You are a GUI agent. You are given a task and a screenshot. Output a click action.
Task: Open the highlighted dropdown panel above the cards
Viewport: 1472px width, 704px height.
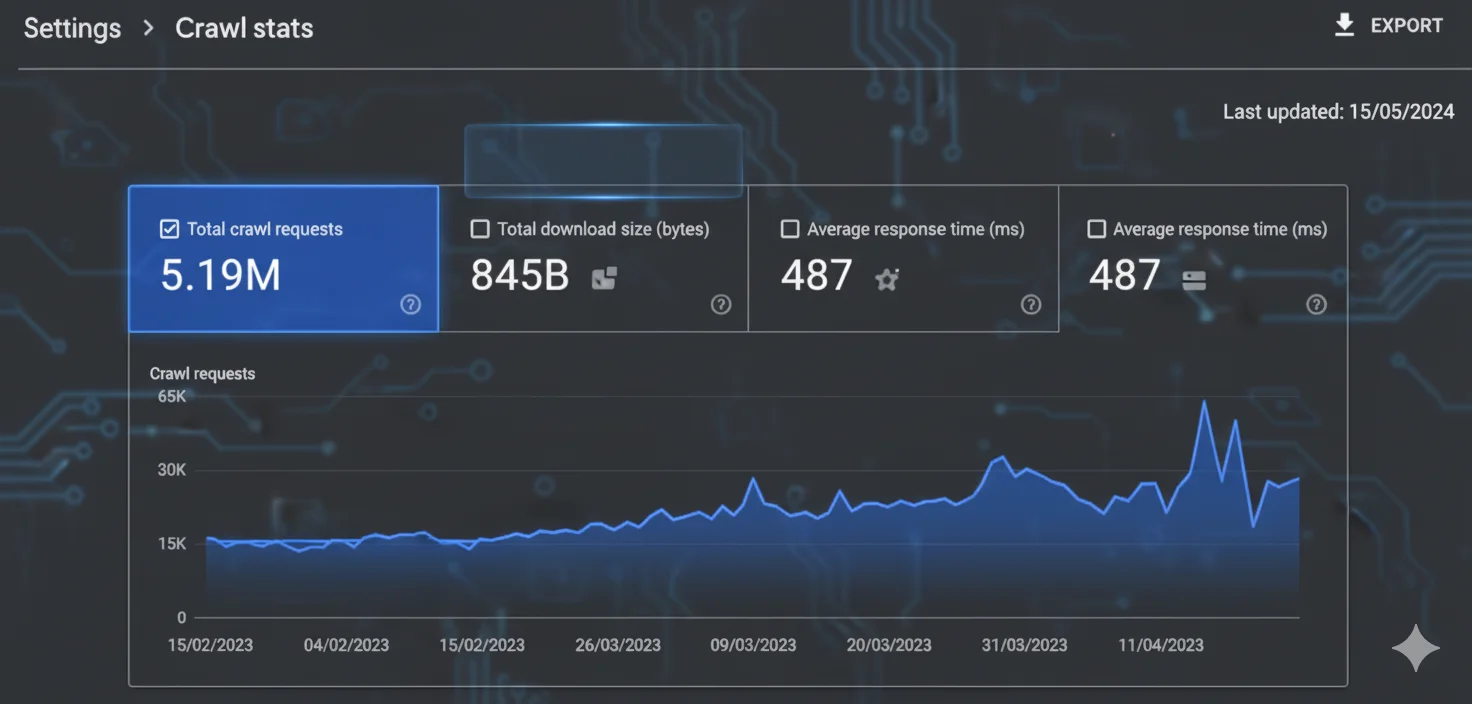click(x=603, y=160)
